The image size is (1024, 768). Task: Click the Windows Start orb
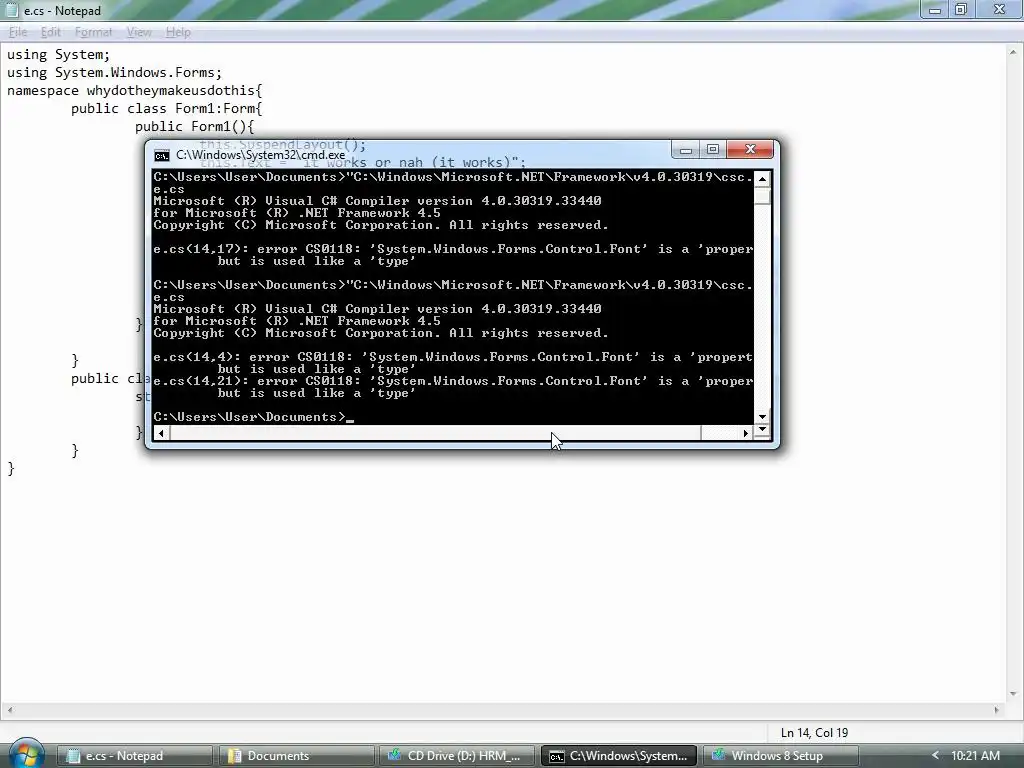(x=27, y=754)
